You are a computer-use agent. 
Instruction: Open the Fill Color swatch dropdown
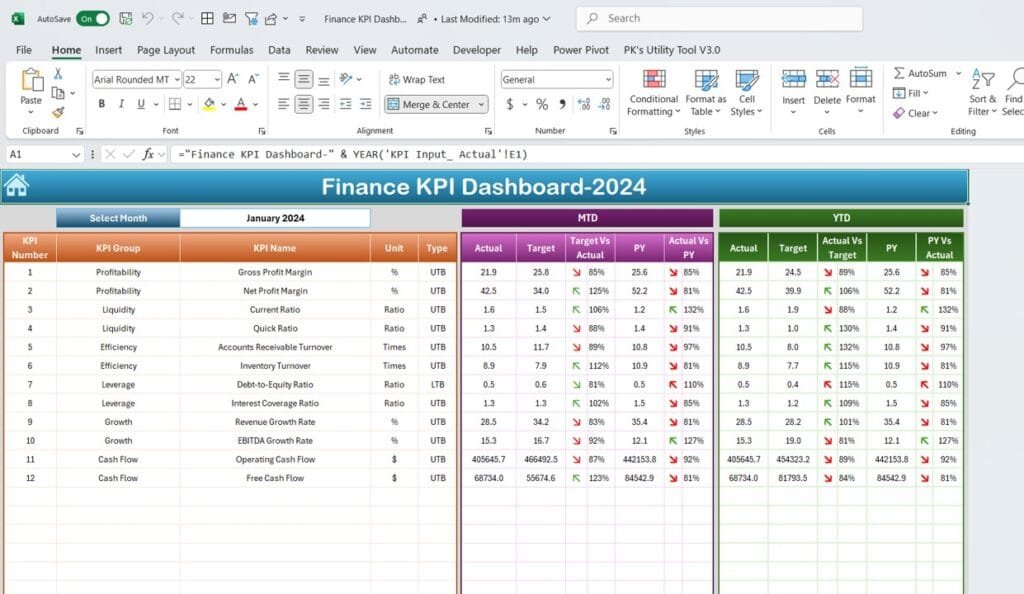223,104
